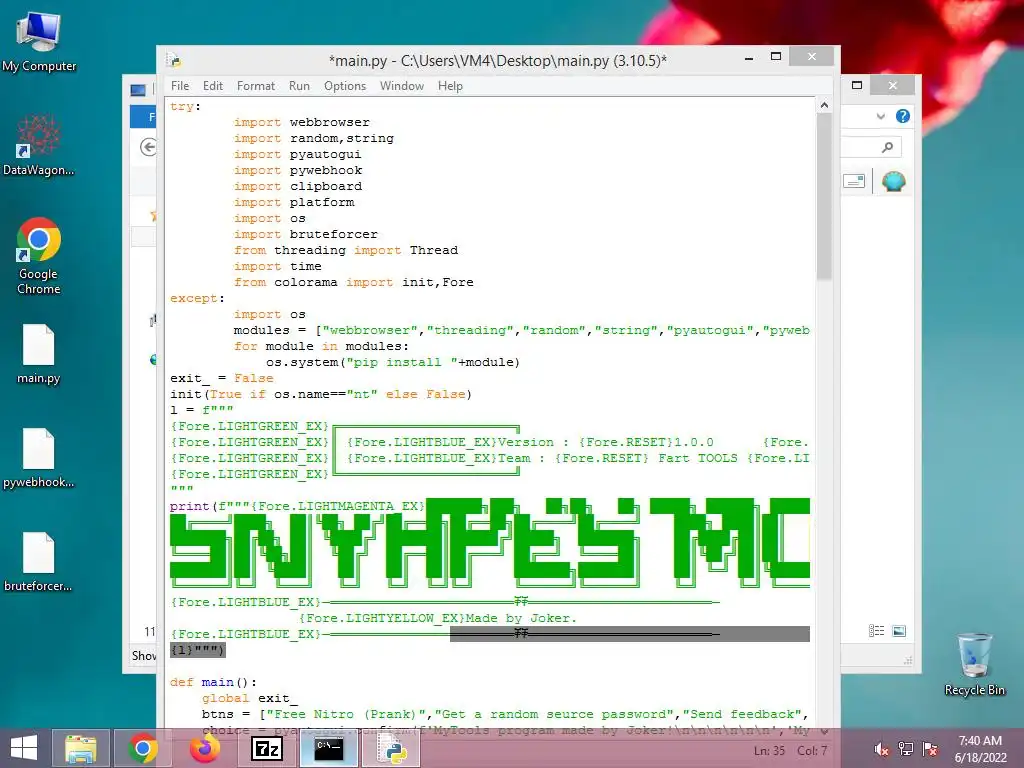Screen dimensions: 1024x768
Task: Open the Windows Start button
Action: [24, 748]
